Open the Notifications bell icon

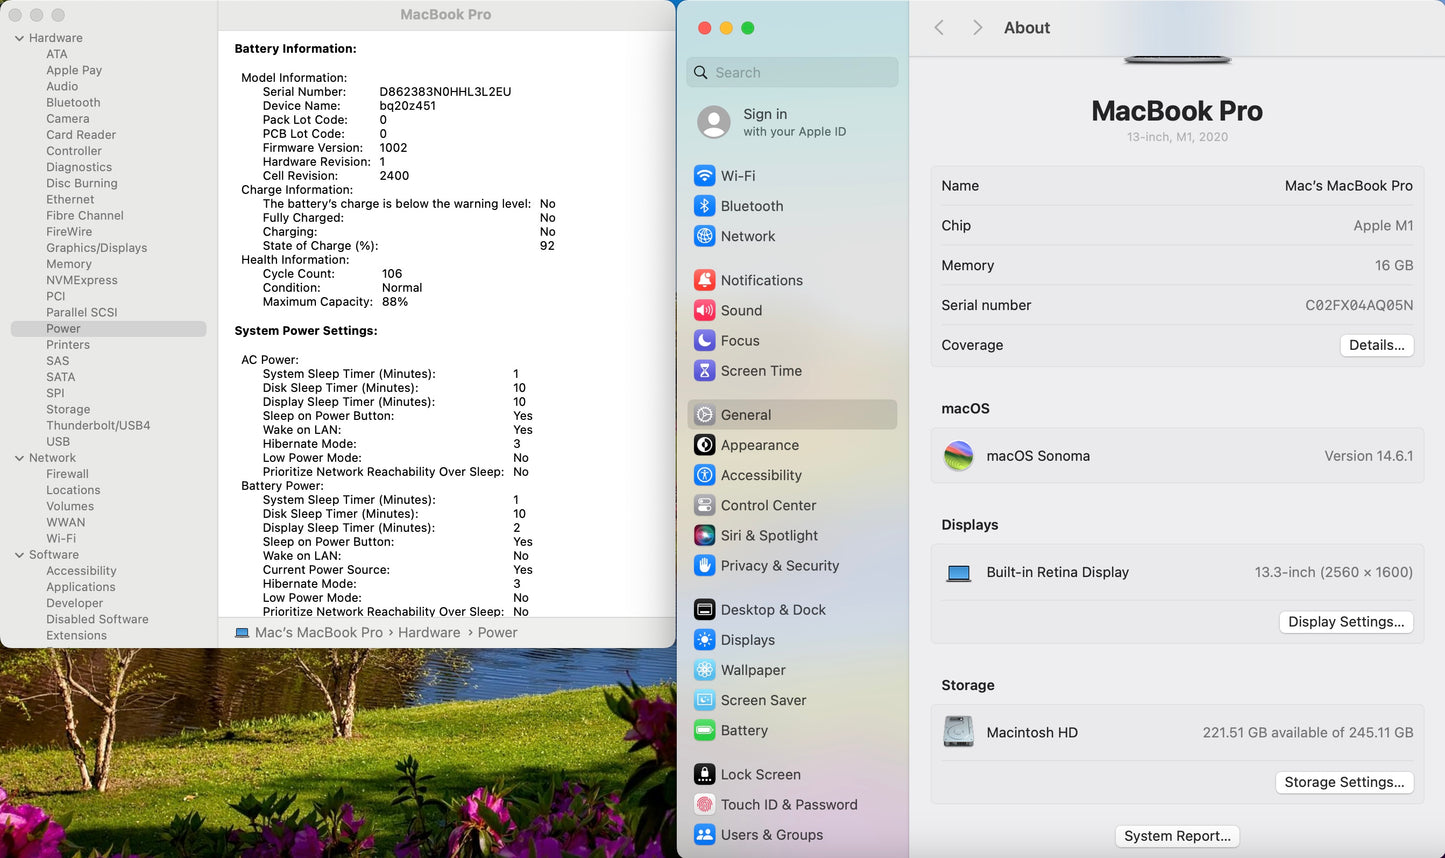tap(705, 281)
